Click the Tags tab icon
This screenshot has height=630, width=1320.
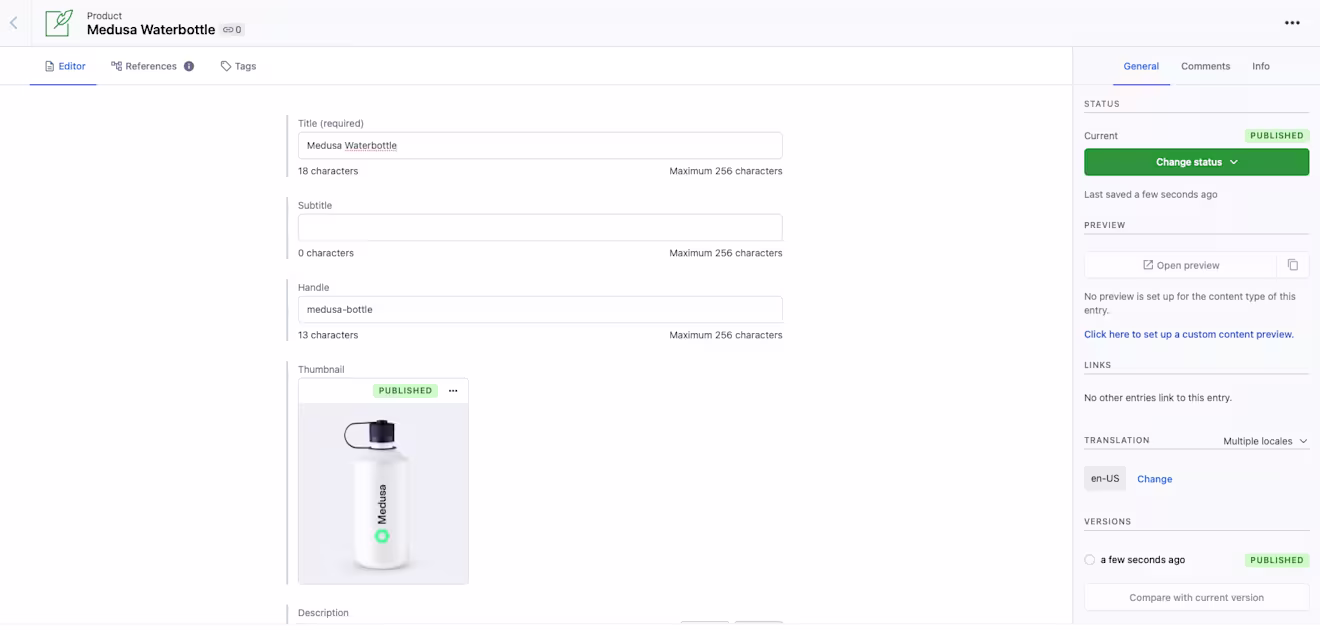(x=226, y=66)
